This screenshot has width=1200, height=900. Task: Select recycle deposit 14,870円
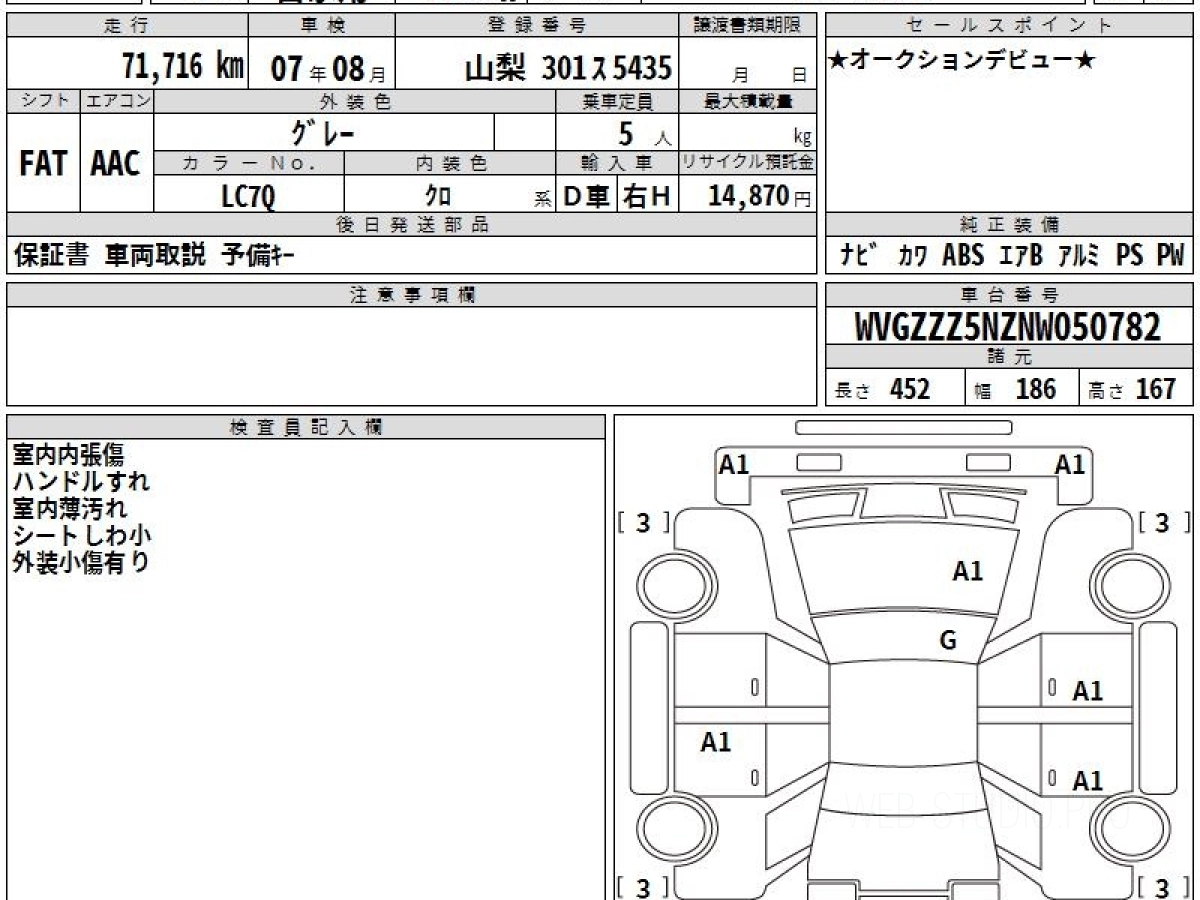click(760, 197)
